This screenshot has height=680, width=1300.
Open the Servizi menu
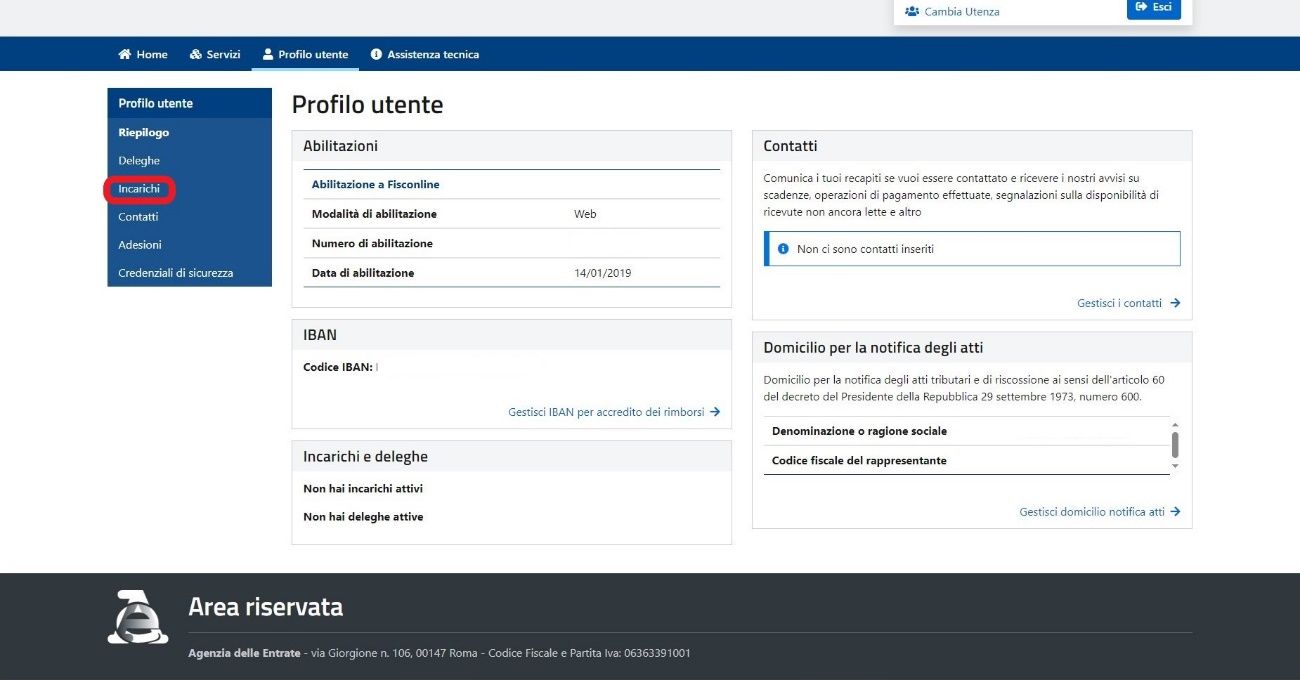(x=223, y=54)
